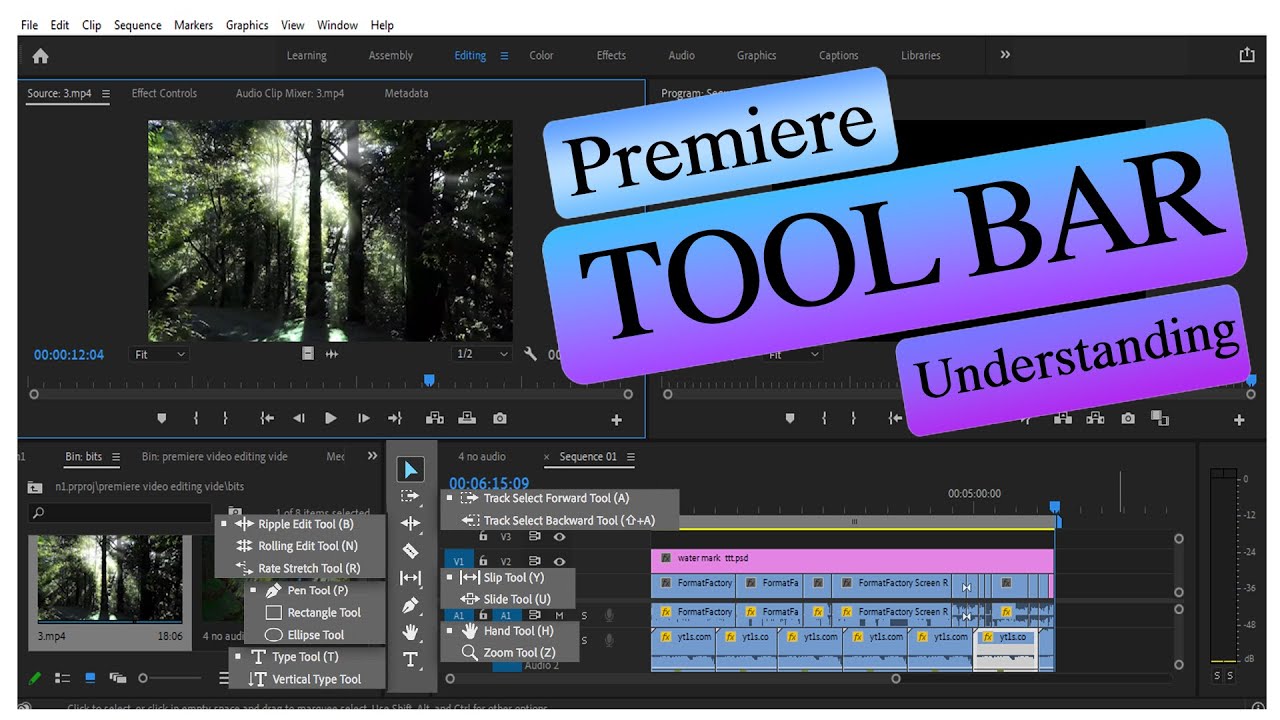This screenshot has width=1280, height=720.
Task: Toggle the V2 track lock
Action: (484, 562)
